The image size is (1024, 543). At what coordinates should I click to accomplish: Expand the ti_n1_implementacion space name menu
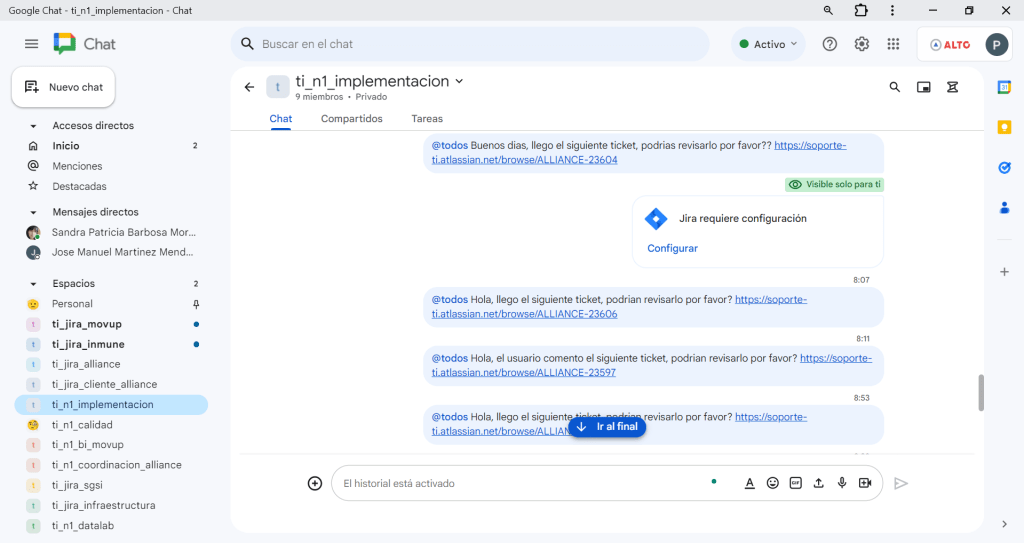[459, 81]
